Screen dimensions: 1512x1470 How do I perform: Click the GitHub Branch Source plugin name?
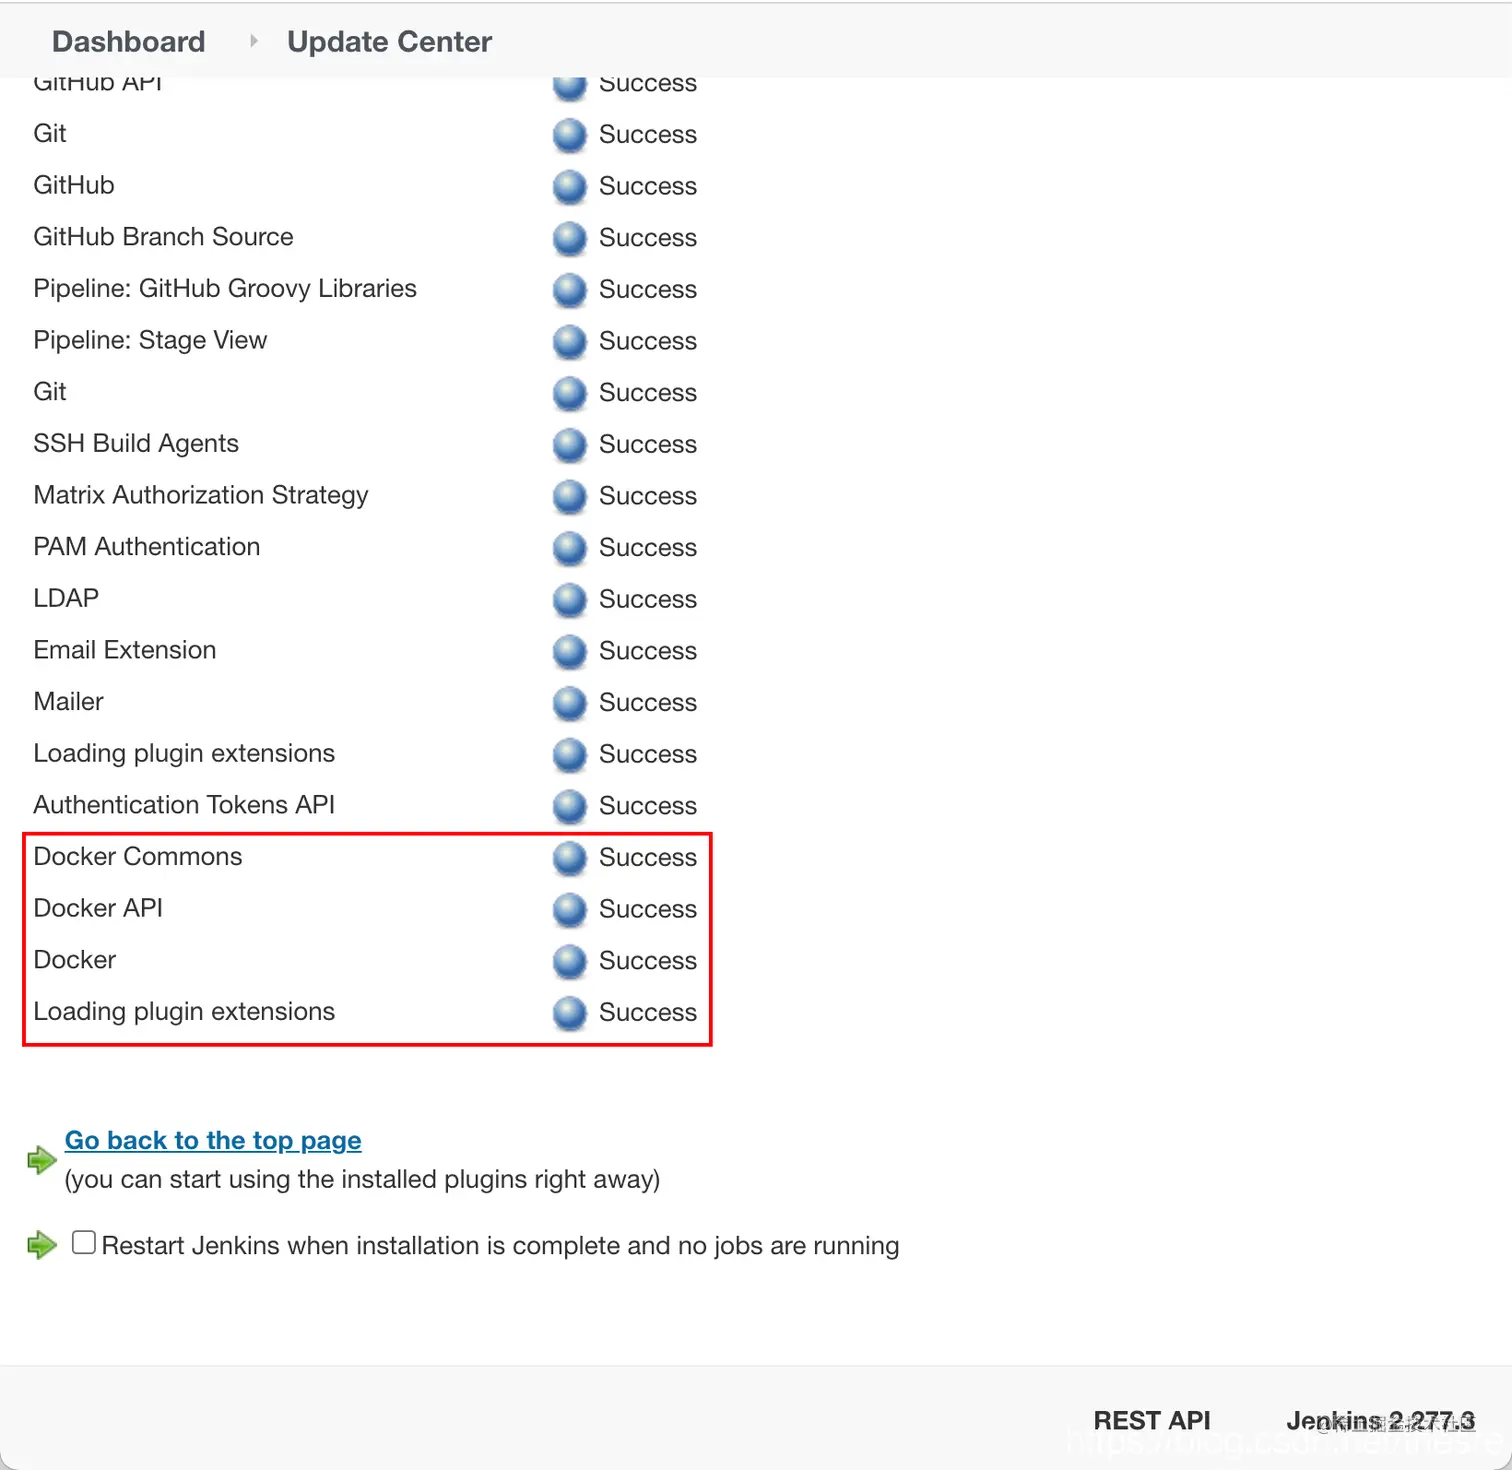pos(163,237)
